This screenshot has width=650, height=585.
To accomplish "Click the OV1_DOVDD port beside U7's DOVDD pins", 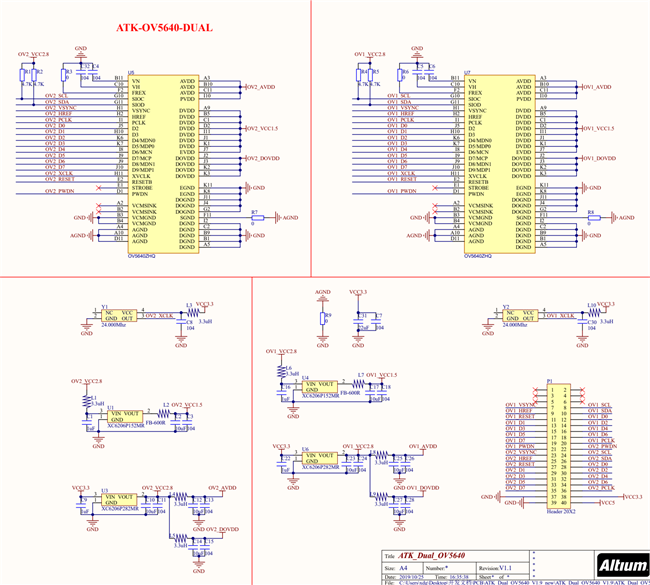I will click(599, 158).
